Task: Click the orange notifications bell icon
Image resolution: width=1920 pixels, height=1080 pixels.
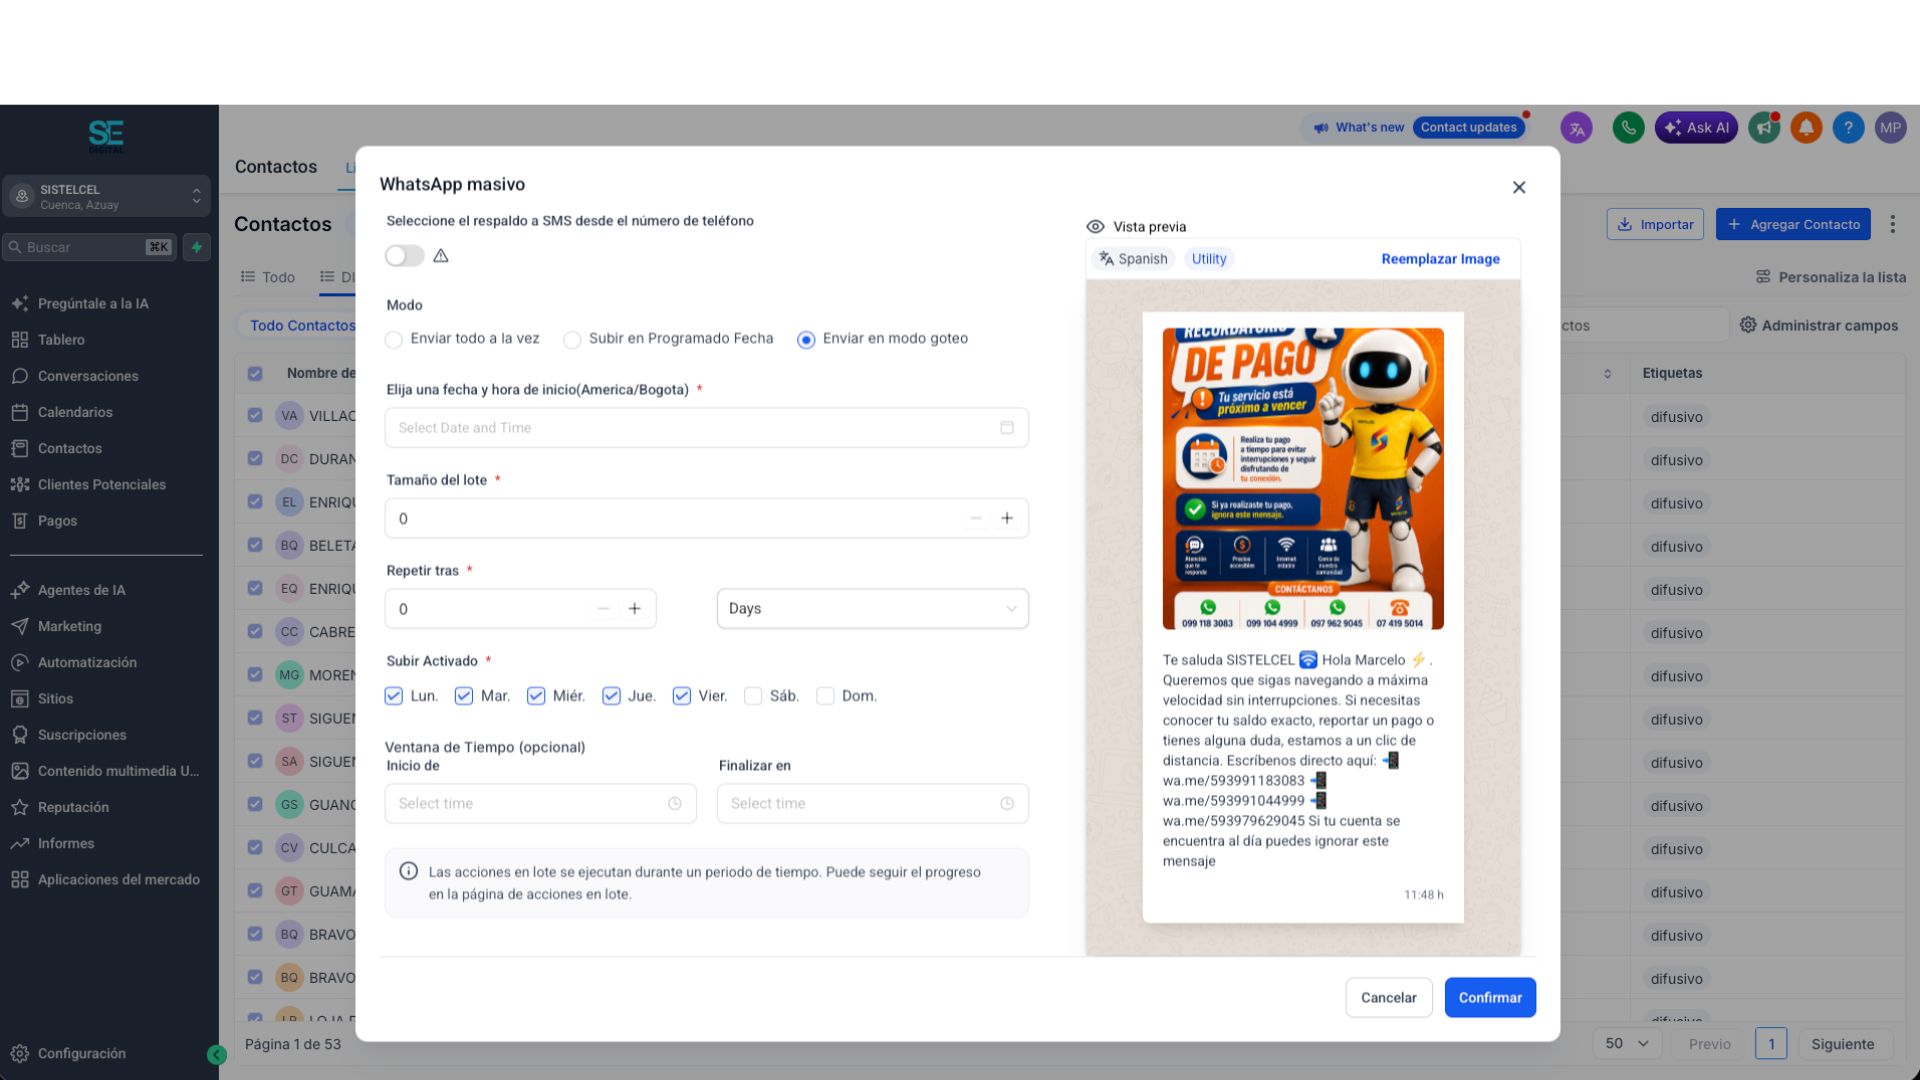Action: tap(1806, 128)
